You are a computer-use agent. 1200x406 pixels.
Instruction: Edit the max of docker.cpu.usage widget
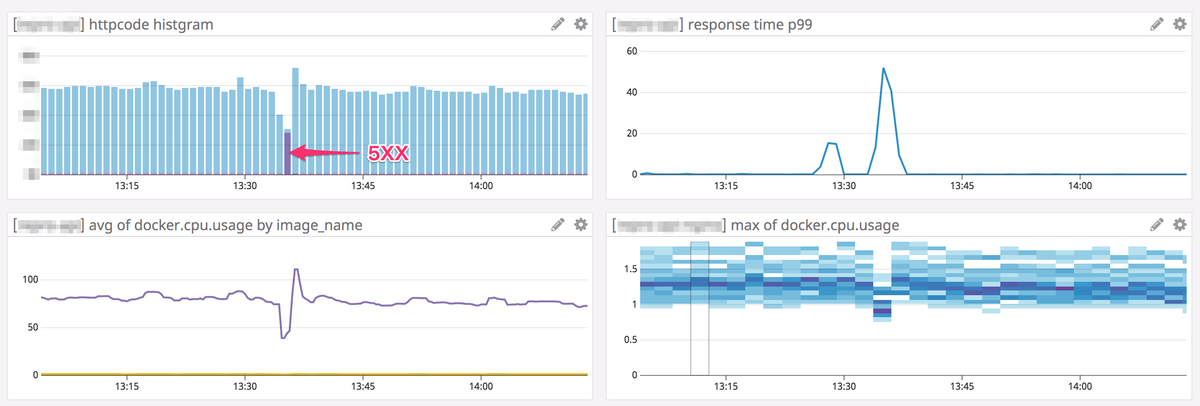tap(1158, 225)
